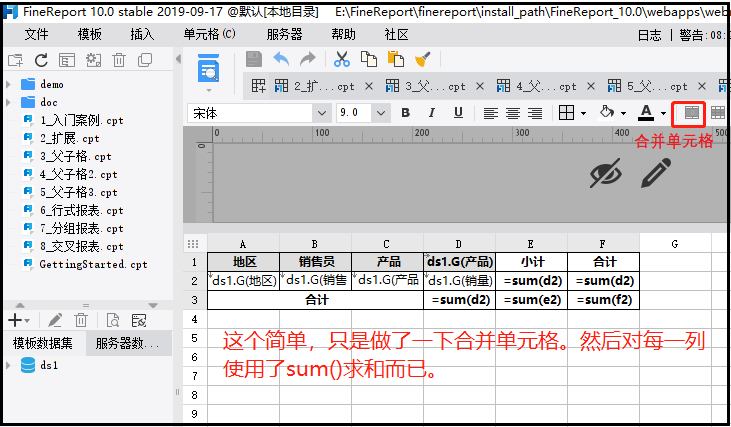731x427 pixels.
Task: Edit the dataset with the pencil icon
Action: point(55,320)
